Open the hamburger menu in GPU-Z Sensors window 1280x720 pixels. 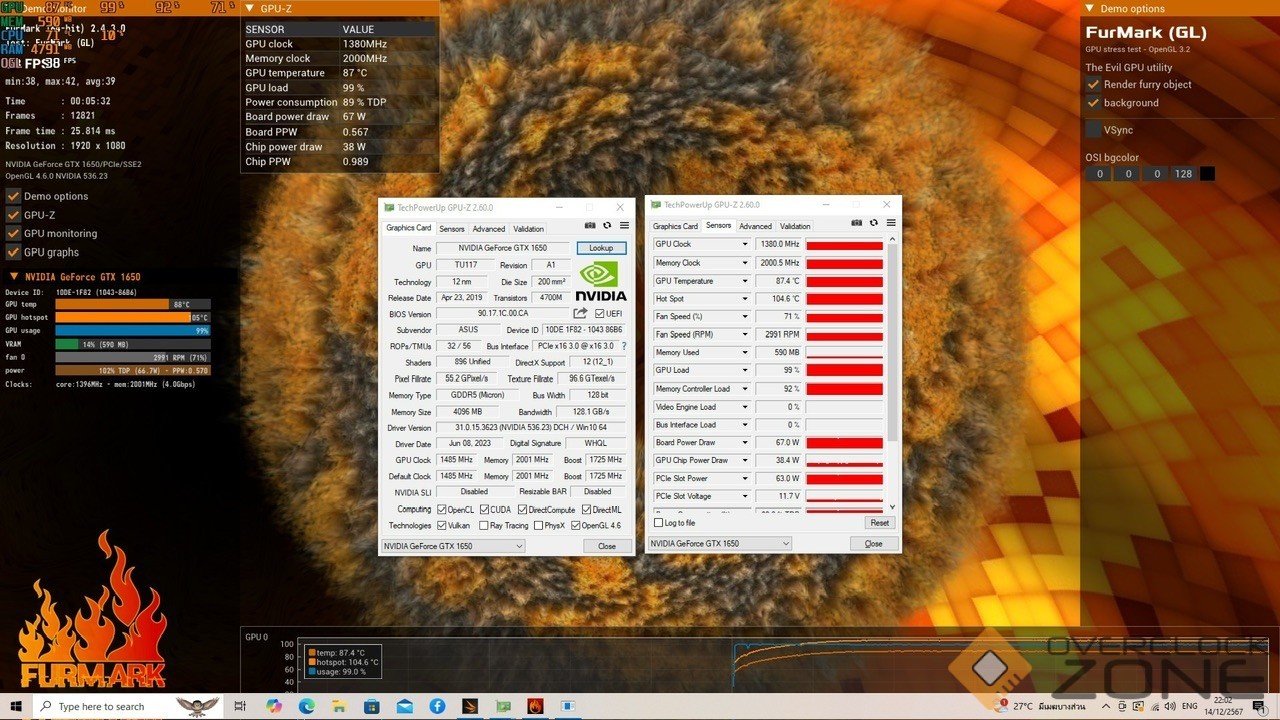point(891,223)
